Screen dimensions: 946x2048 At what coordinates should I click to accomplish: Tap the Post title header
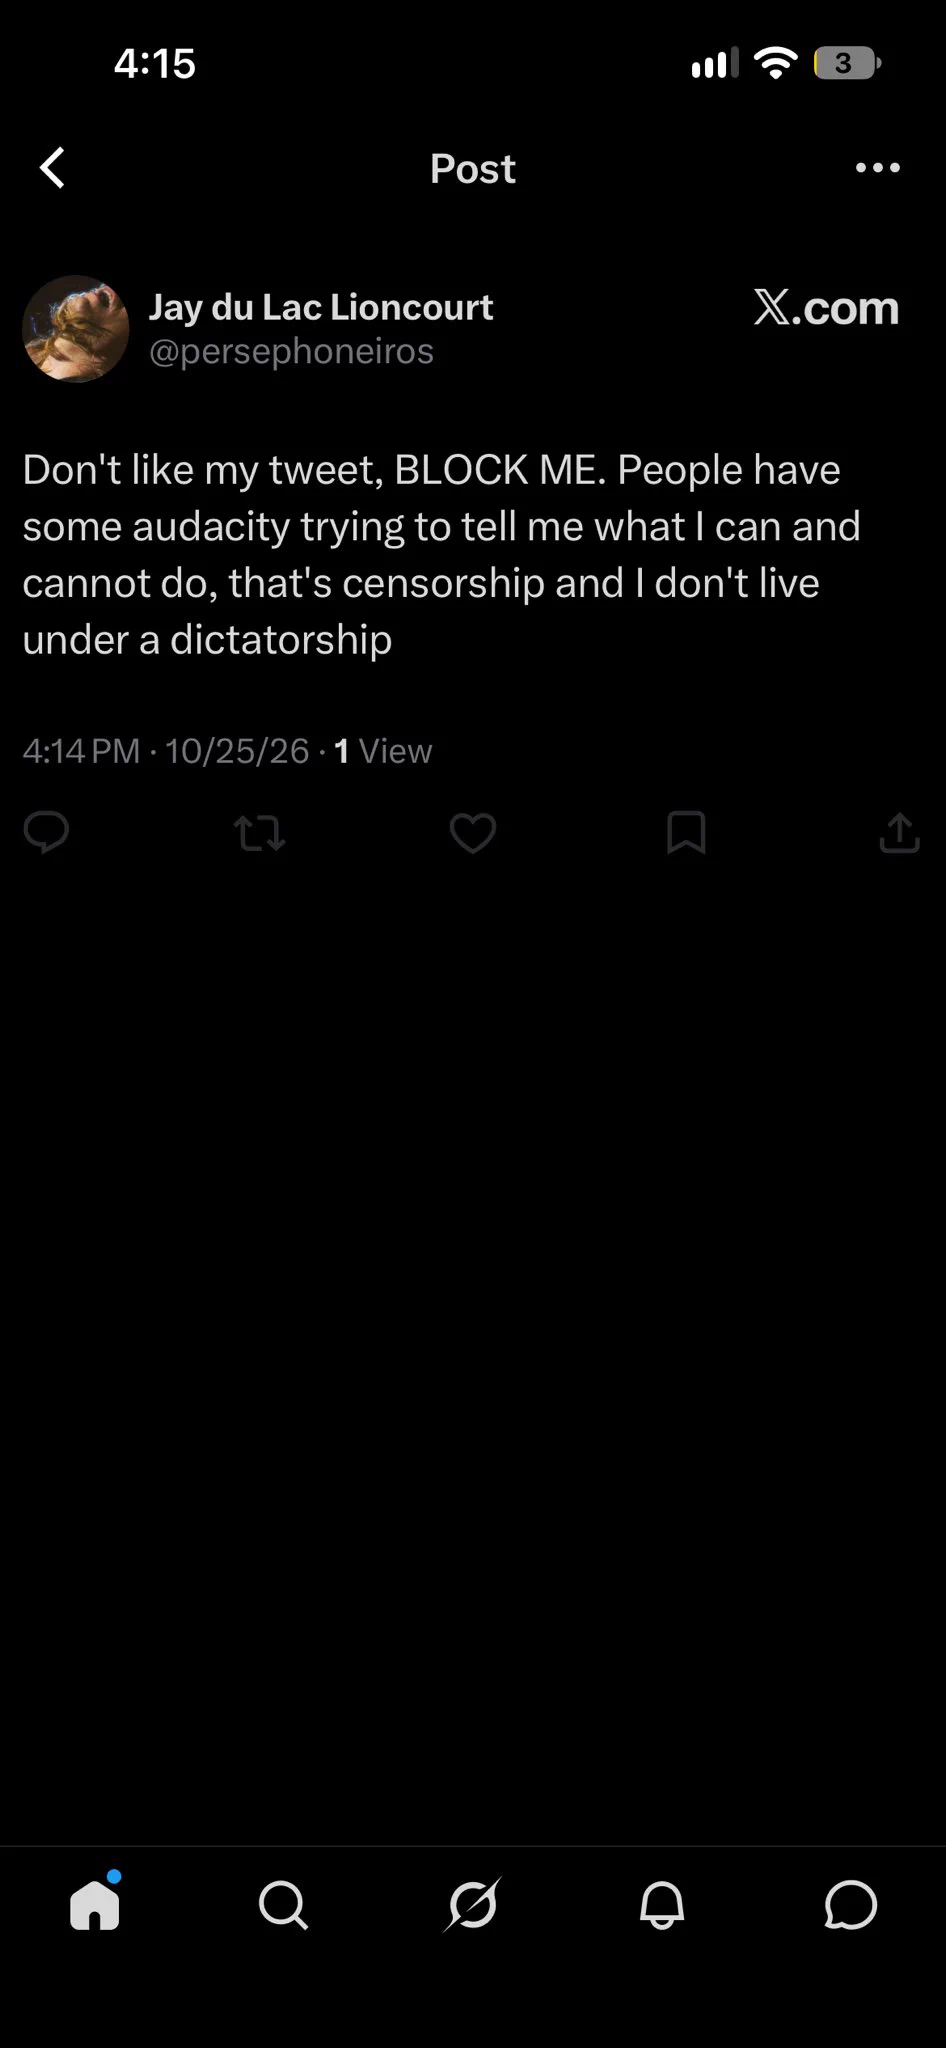point(473,168)
